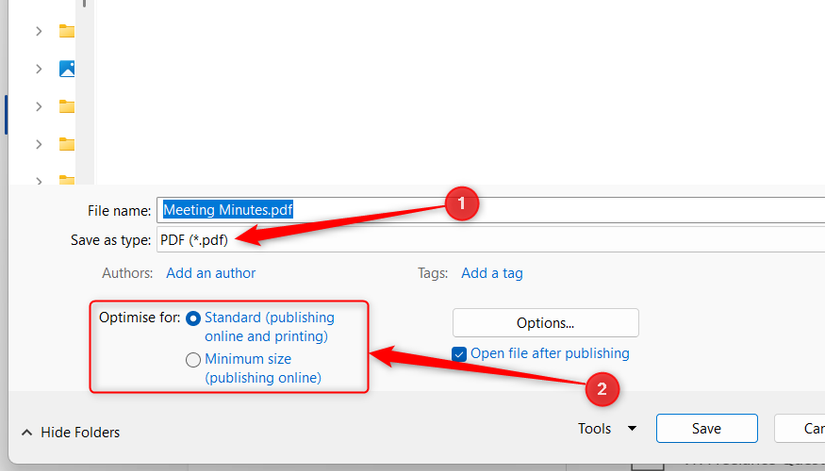Viewport: 825px width, 471px height.
Task: Select the topmost yellow folder icon
Action: pos(67,31)
